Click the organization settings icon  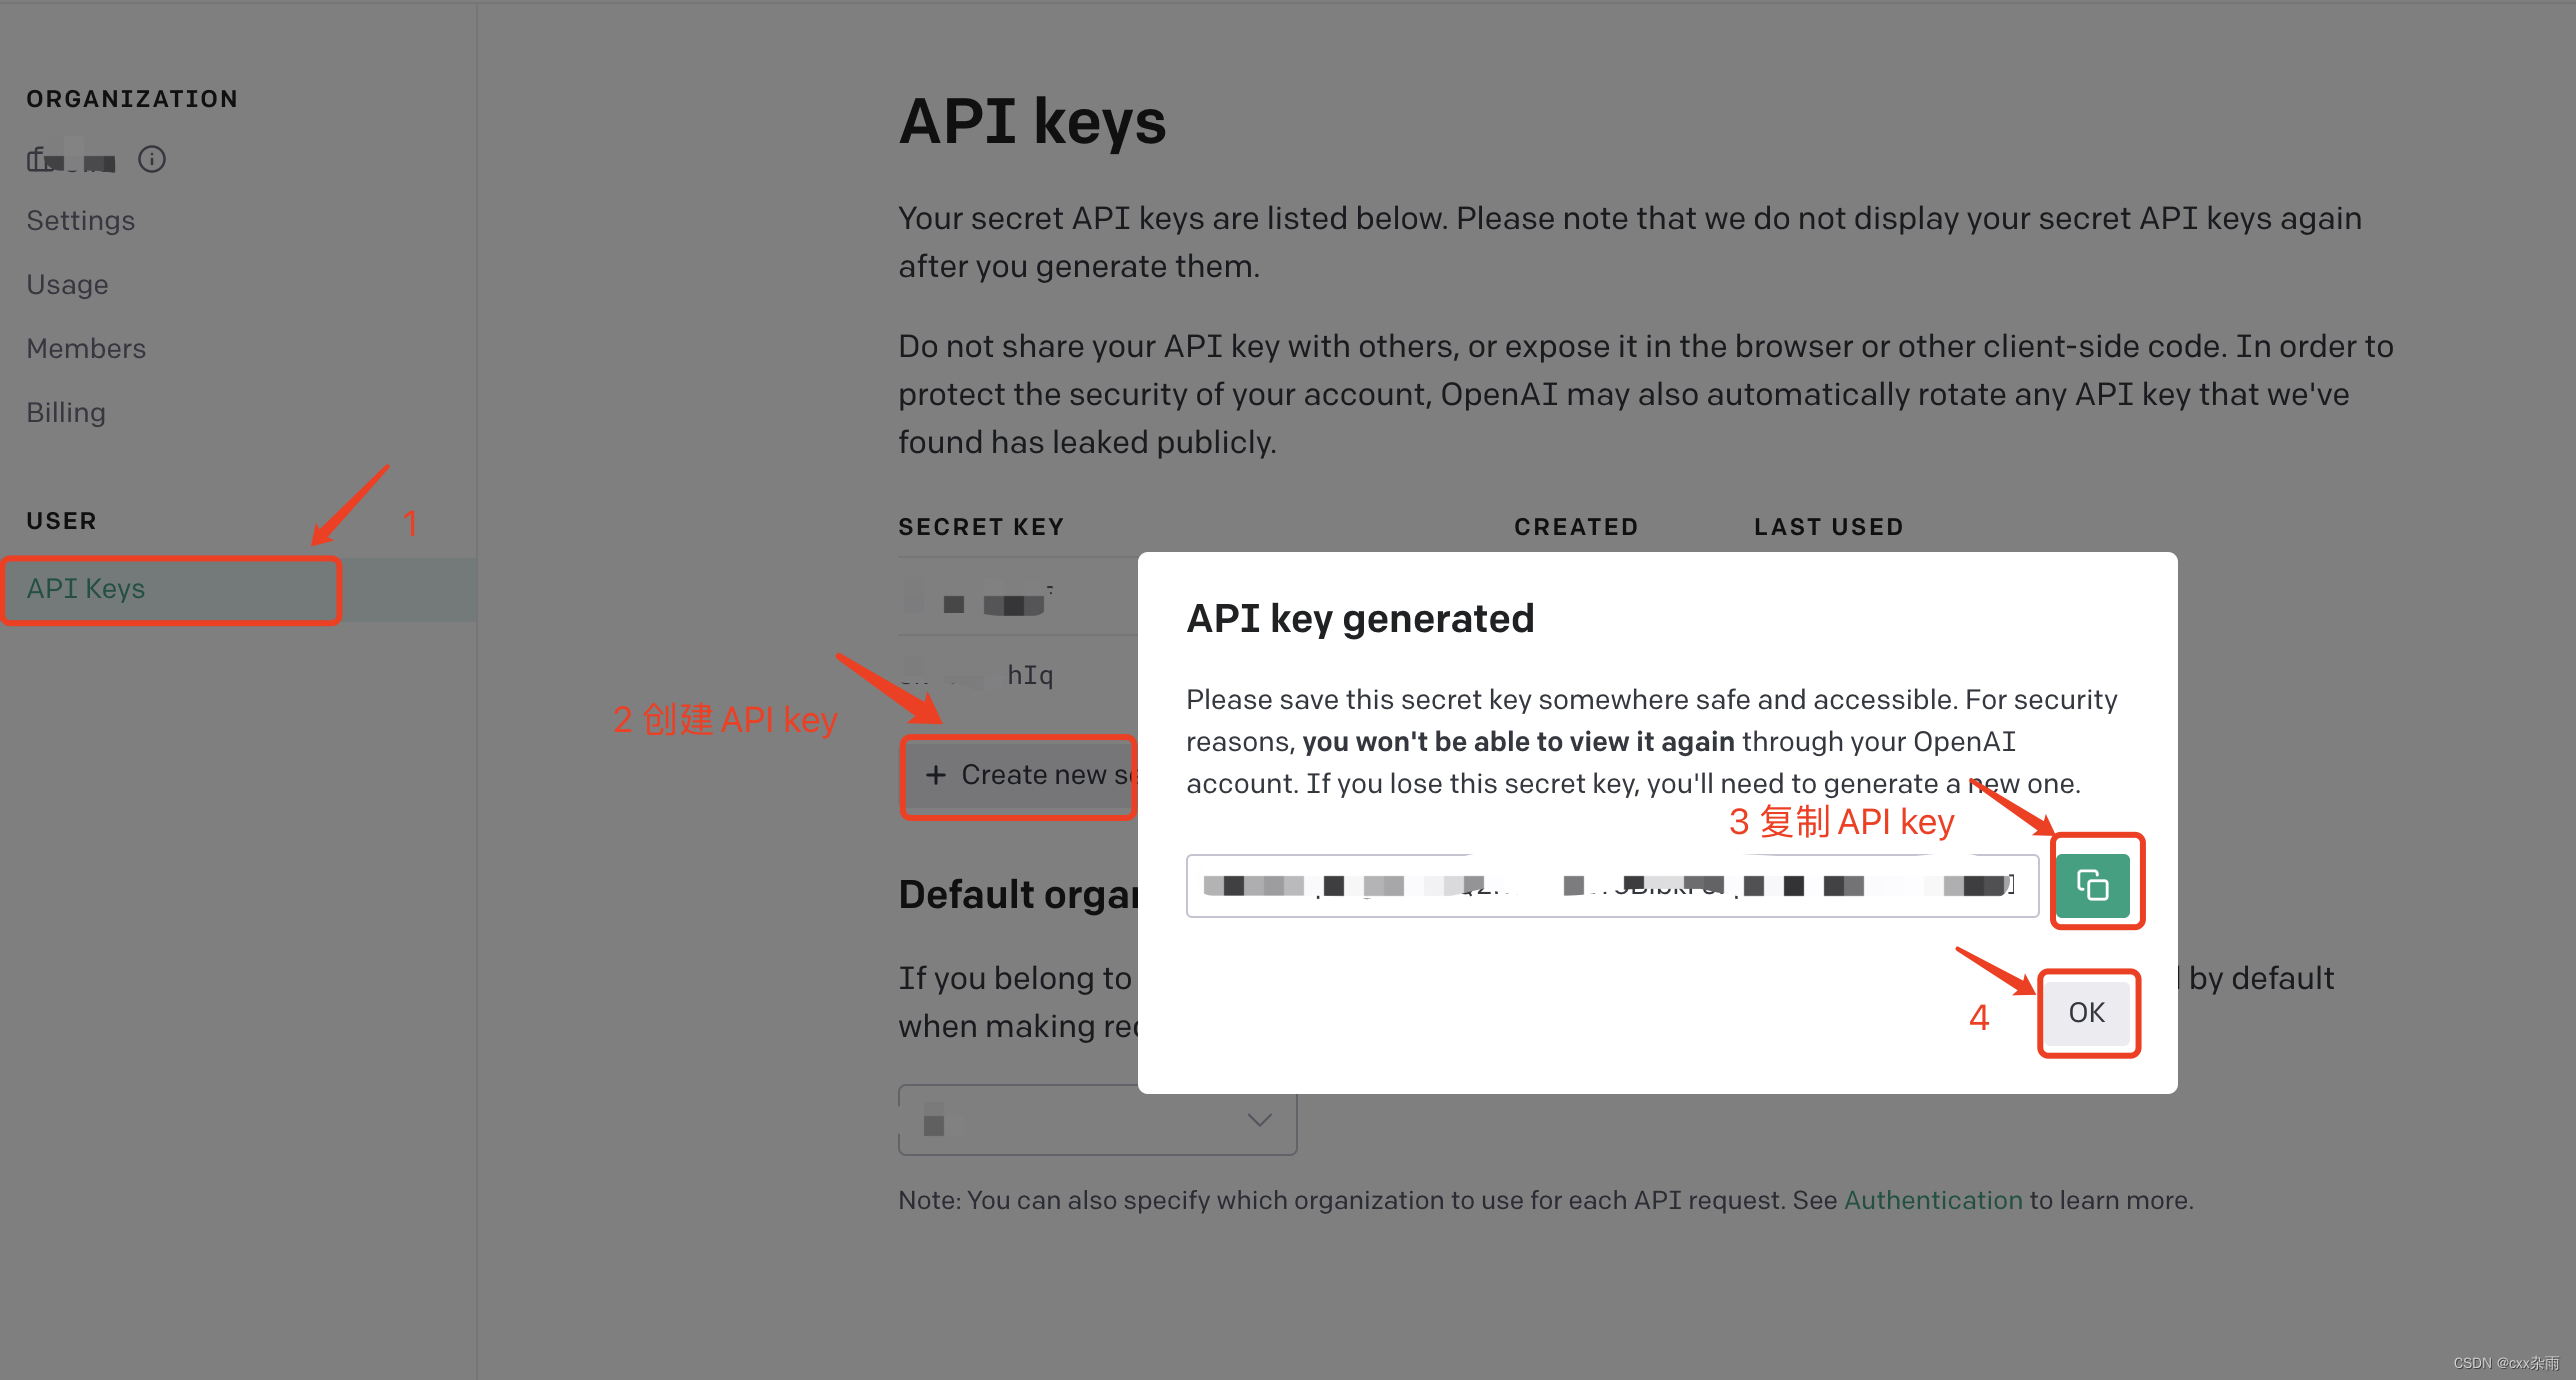coord(152,160)
